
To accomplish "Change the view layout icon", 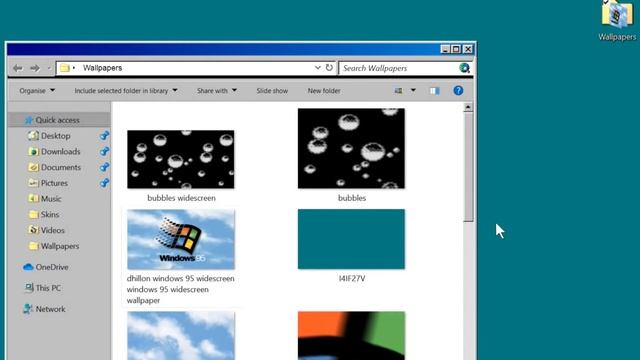I will (398, 91).
